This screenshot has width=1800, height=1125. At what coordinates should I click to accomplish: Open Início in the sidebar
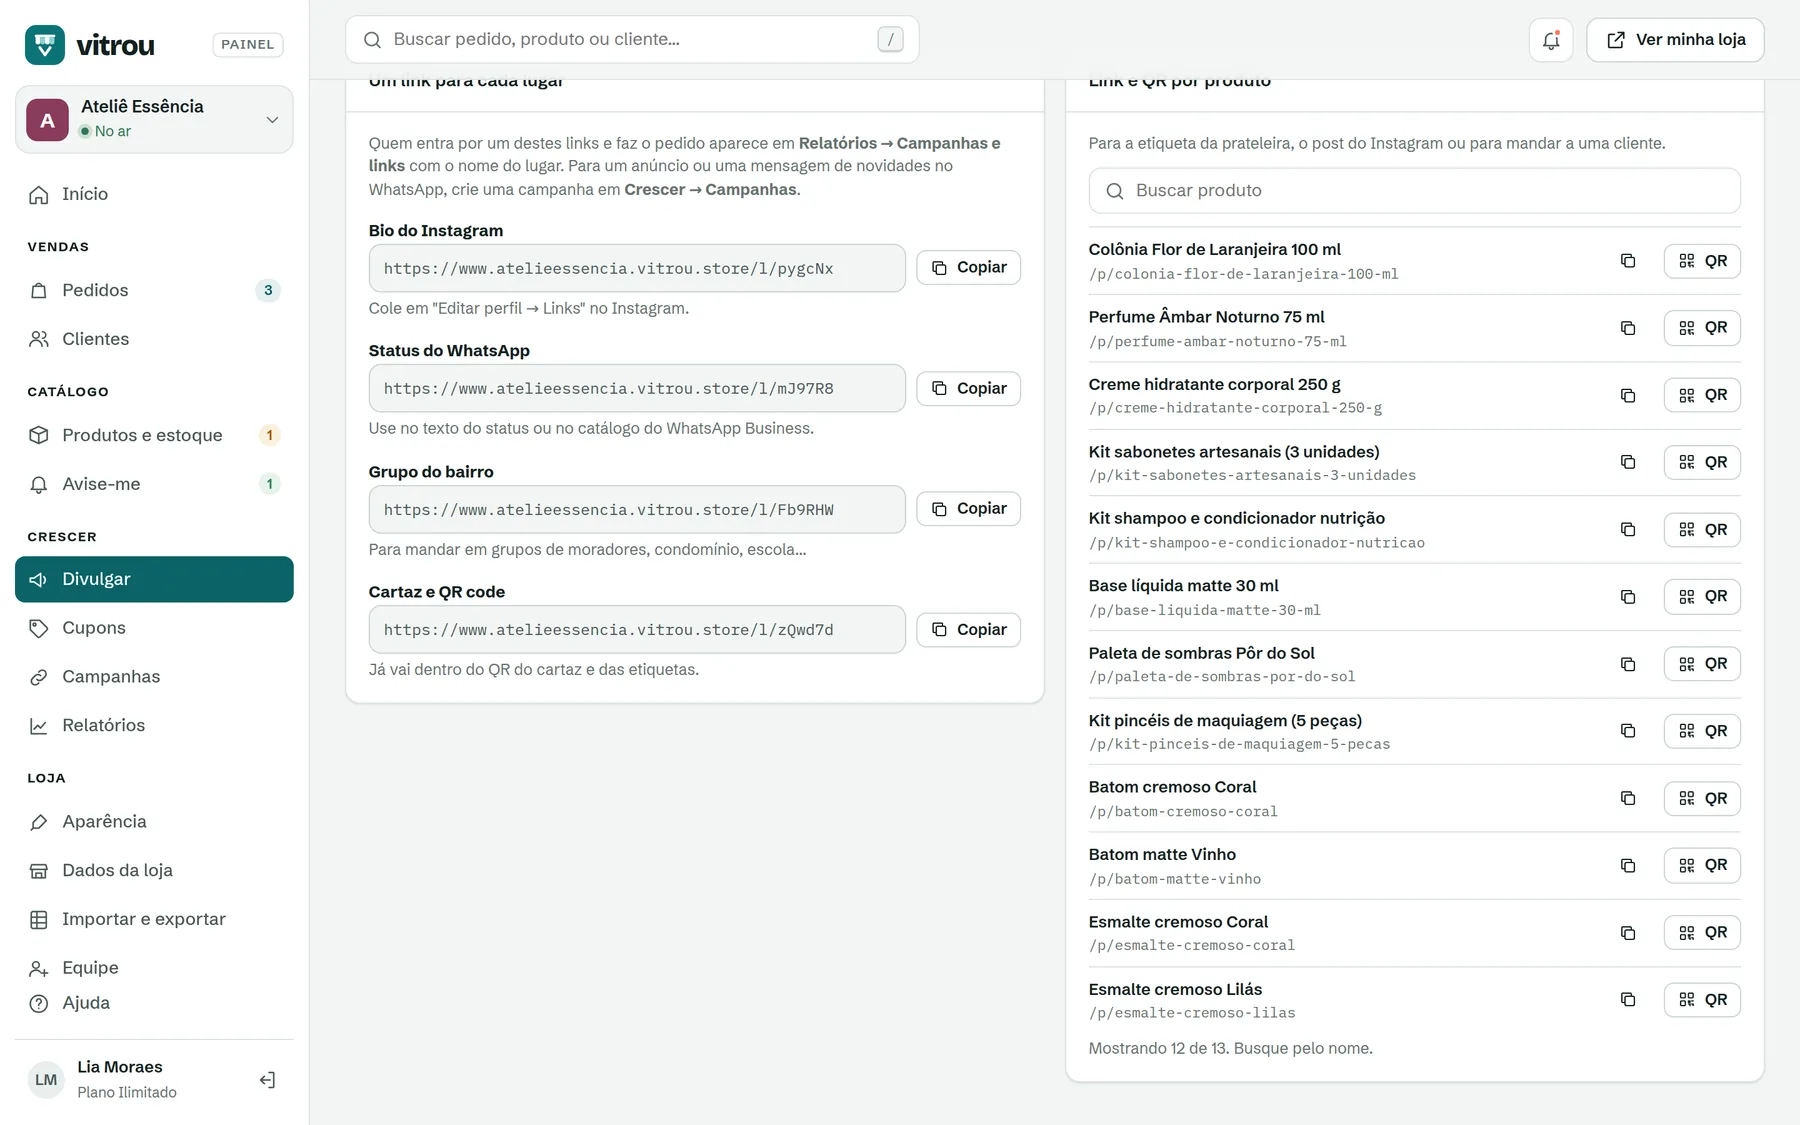point(154,194)
